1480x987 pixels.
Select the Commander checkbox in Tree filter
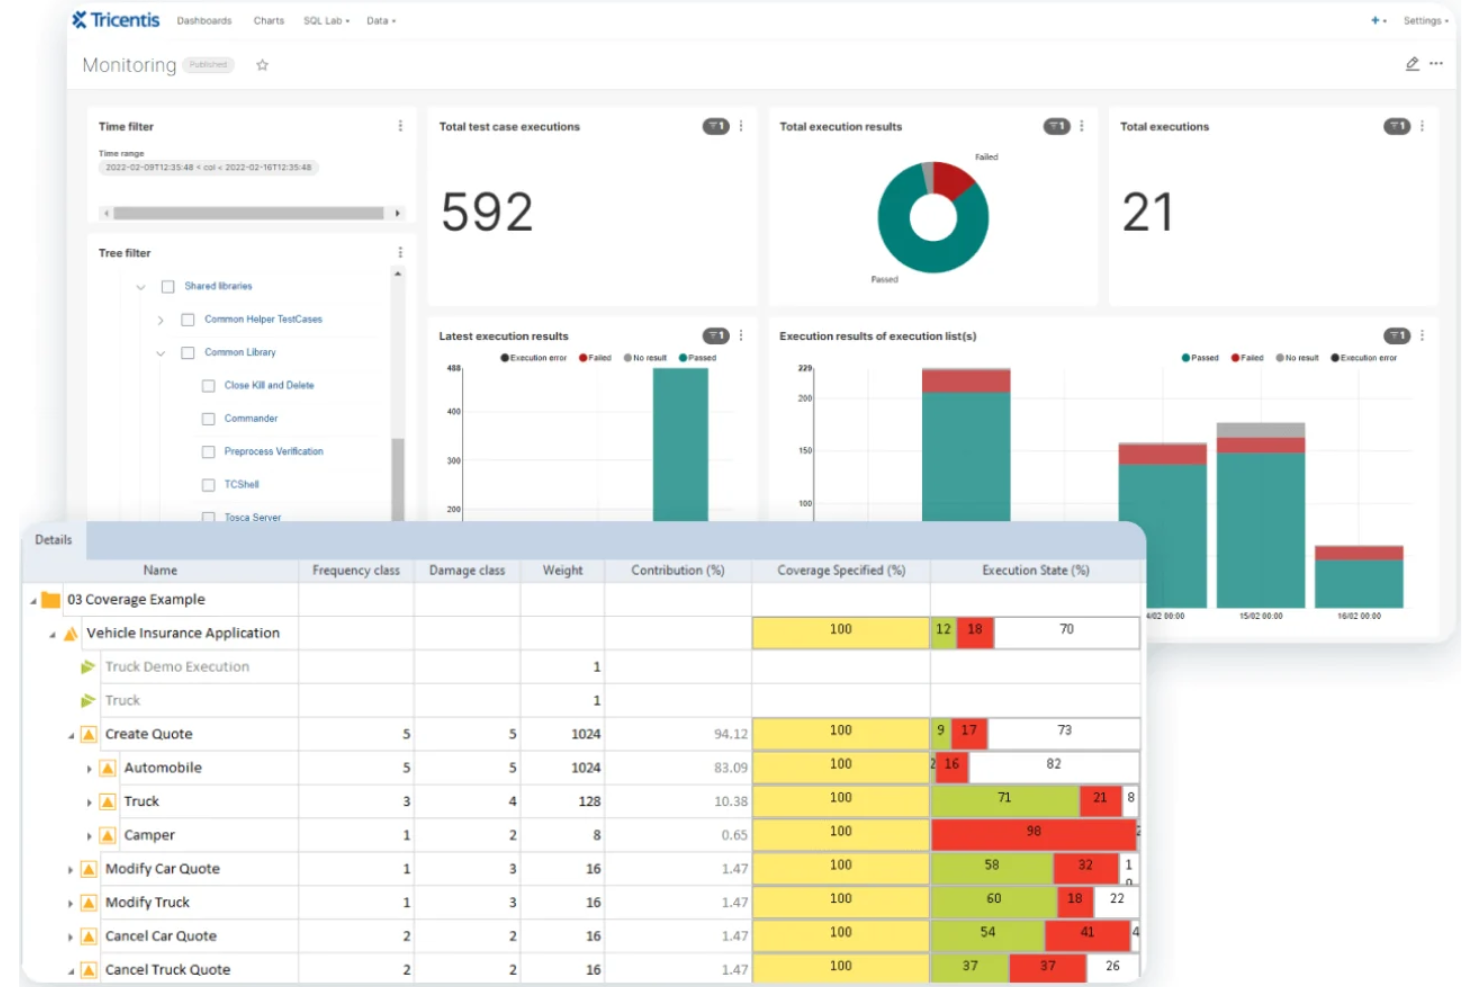[207, 418]
